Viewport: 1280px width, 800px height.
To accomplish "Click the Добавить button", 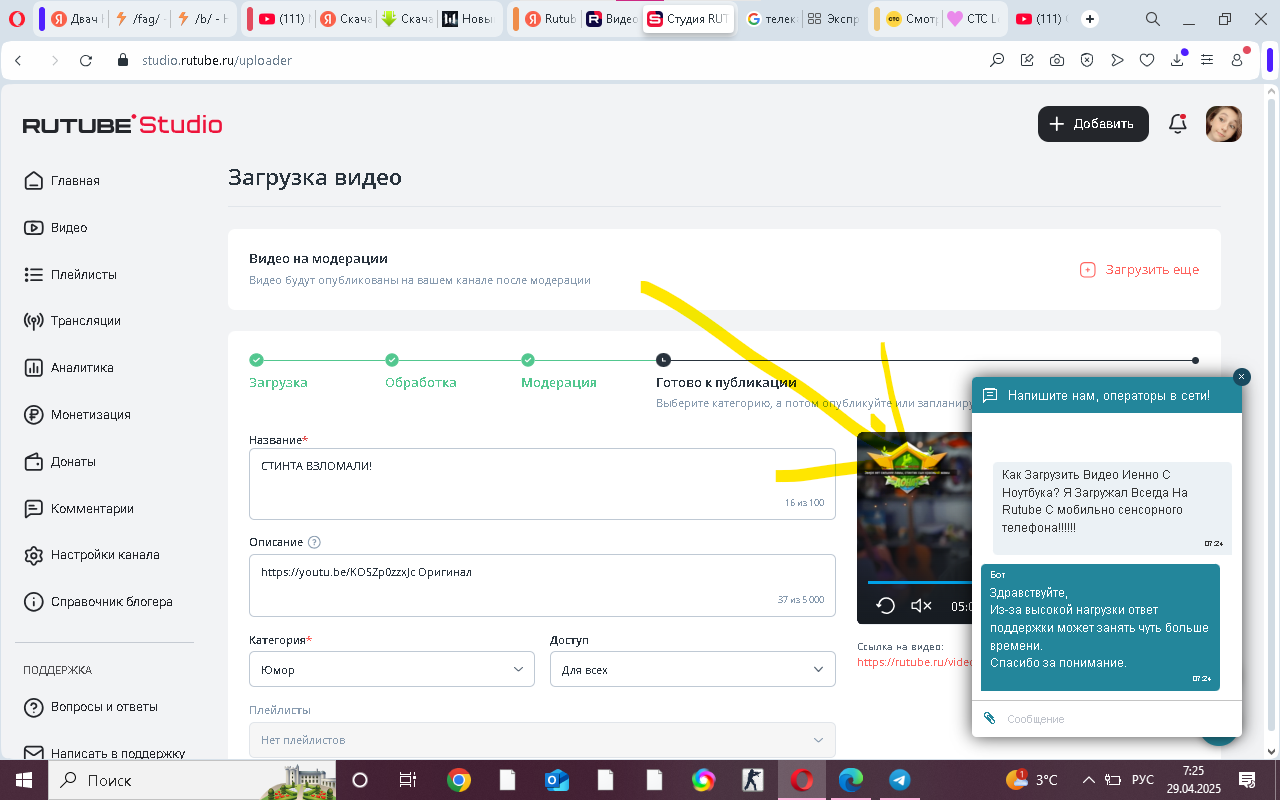I will (1093, 124).
